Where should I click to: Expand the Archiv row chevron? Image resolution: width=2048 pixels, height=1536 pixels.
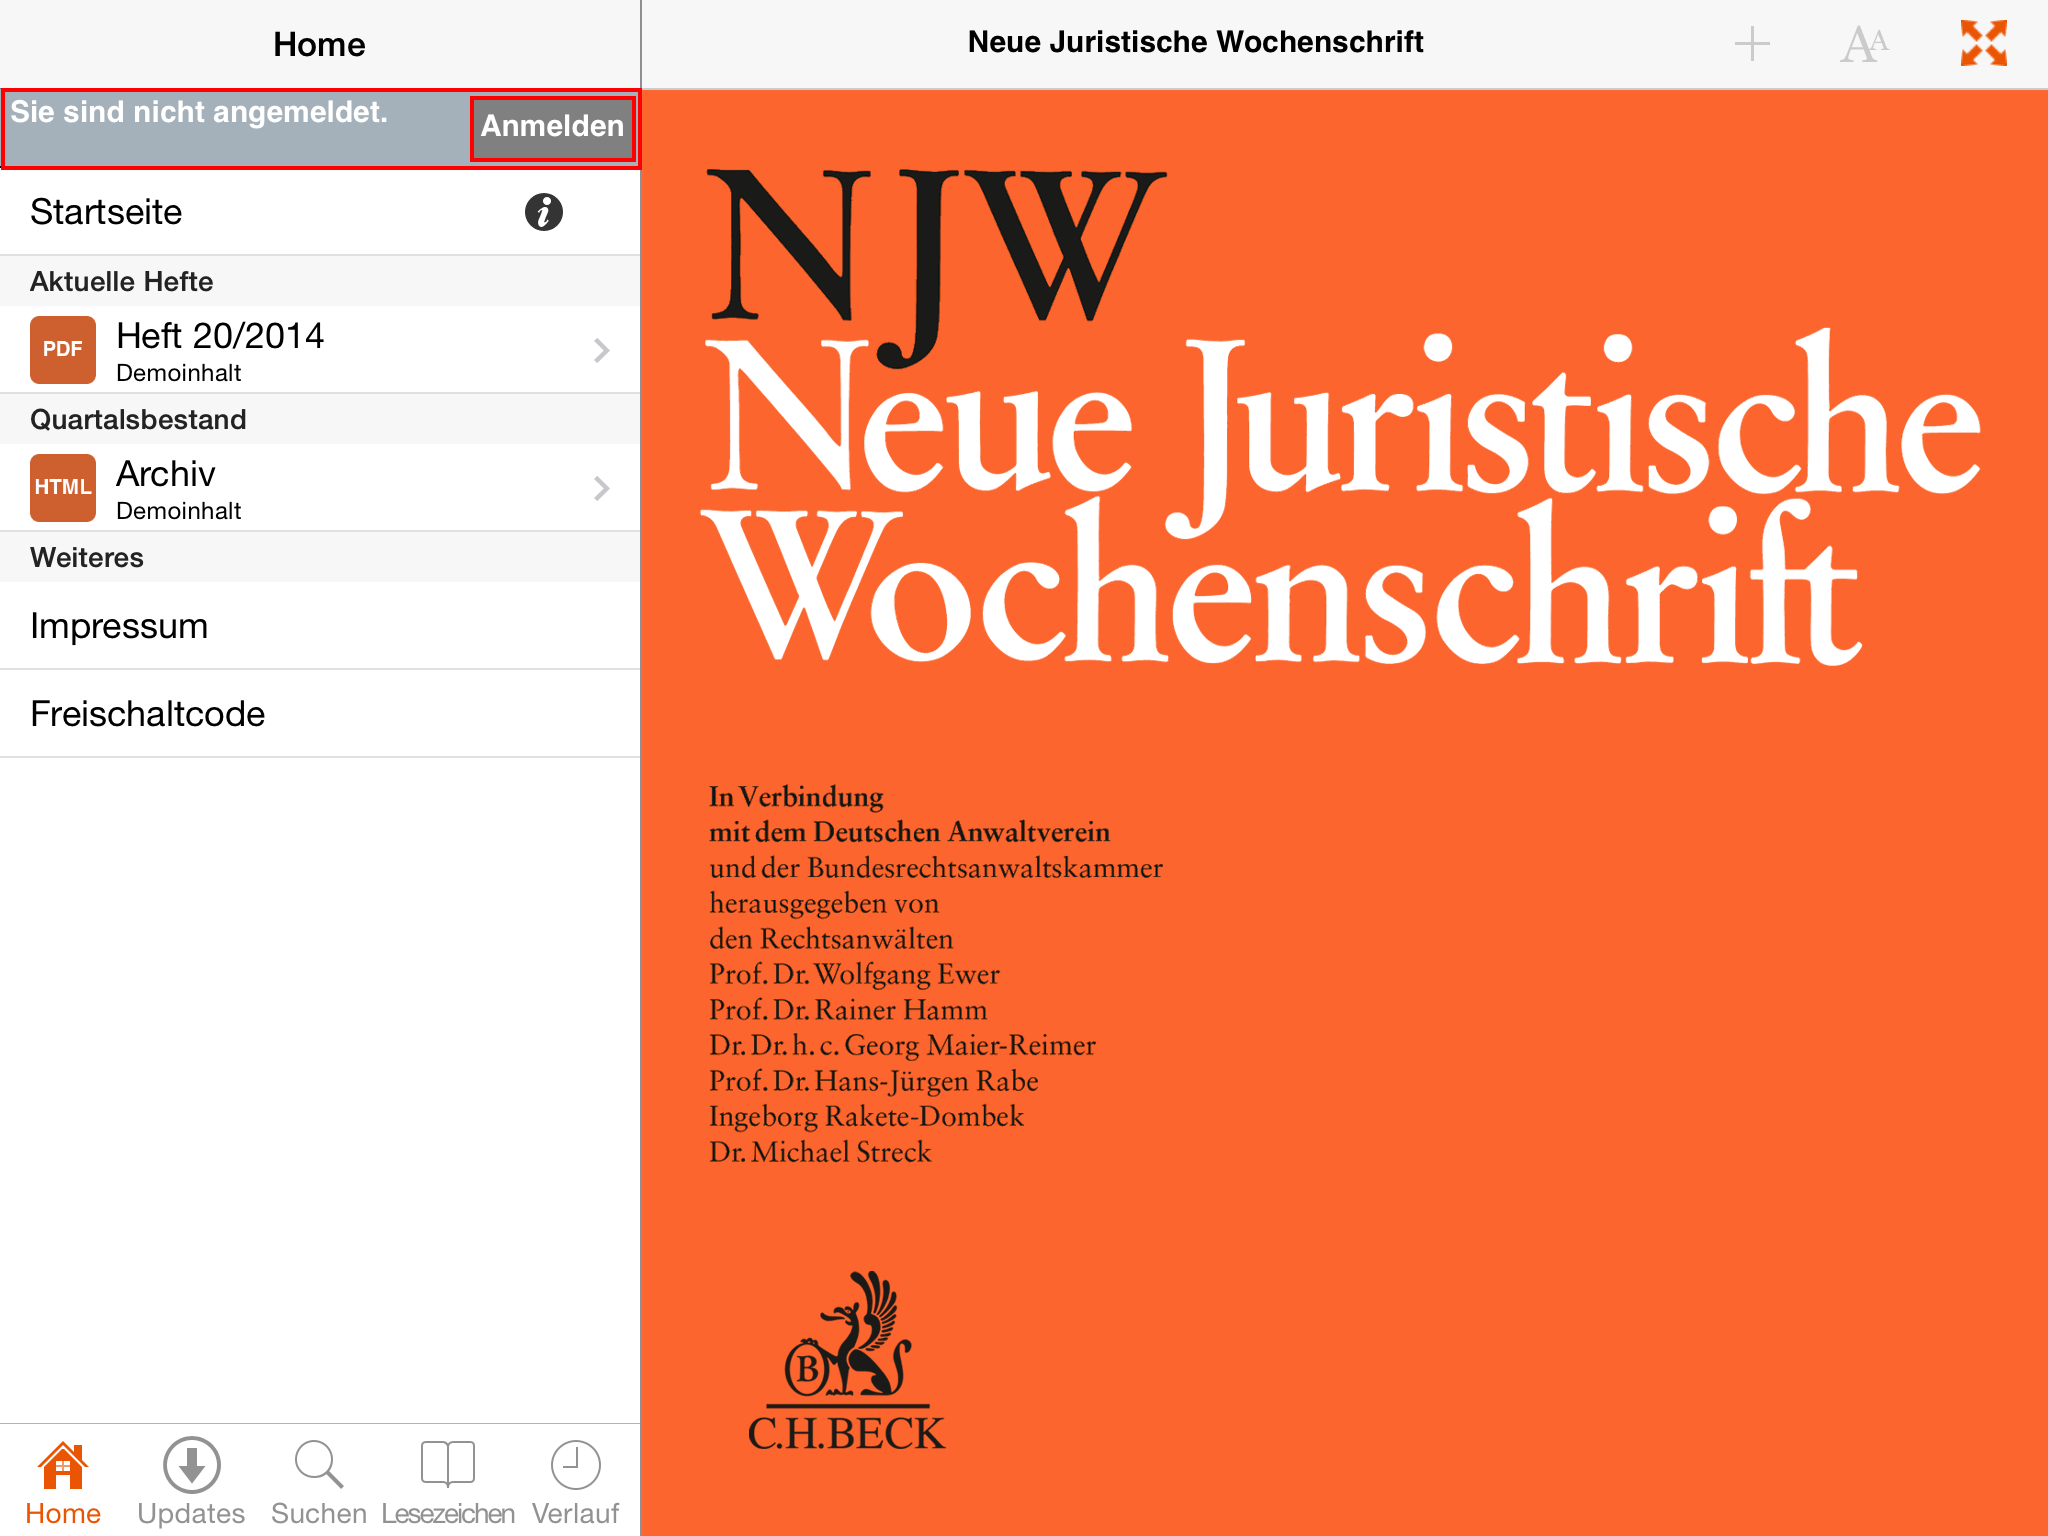602,488
